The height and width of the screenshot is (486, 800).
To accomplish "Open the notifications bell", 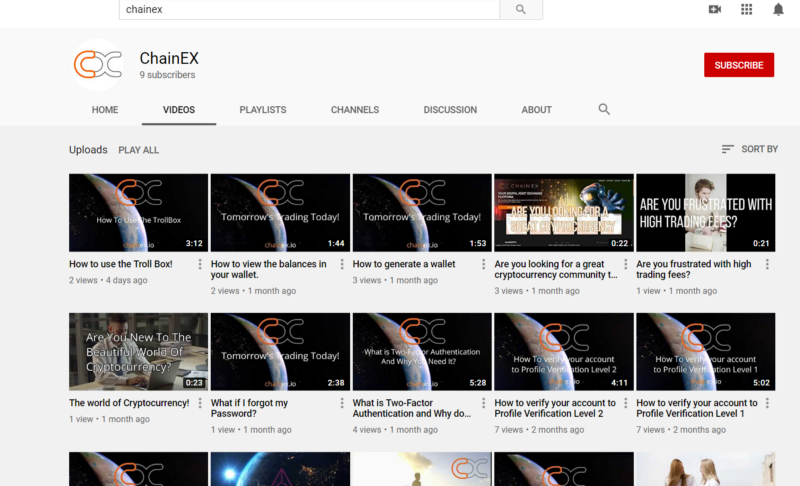I will [x=778, y=10].
